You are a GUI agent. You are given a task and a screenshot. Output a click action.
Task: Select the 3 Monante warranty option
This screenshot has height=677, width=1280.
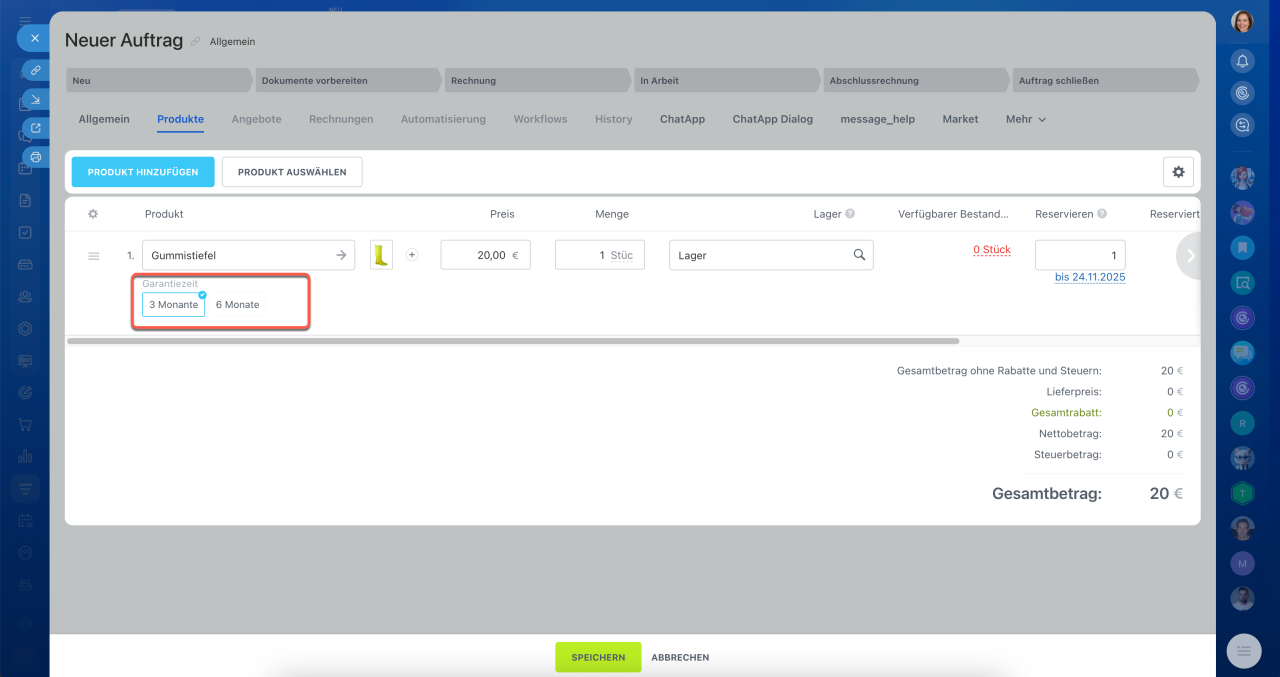pyautogui.click(x=173, y=305)
